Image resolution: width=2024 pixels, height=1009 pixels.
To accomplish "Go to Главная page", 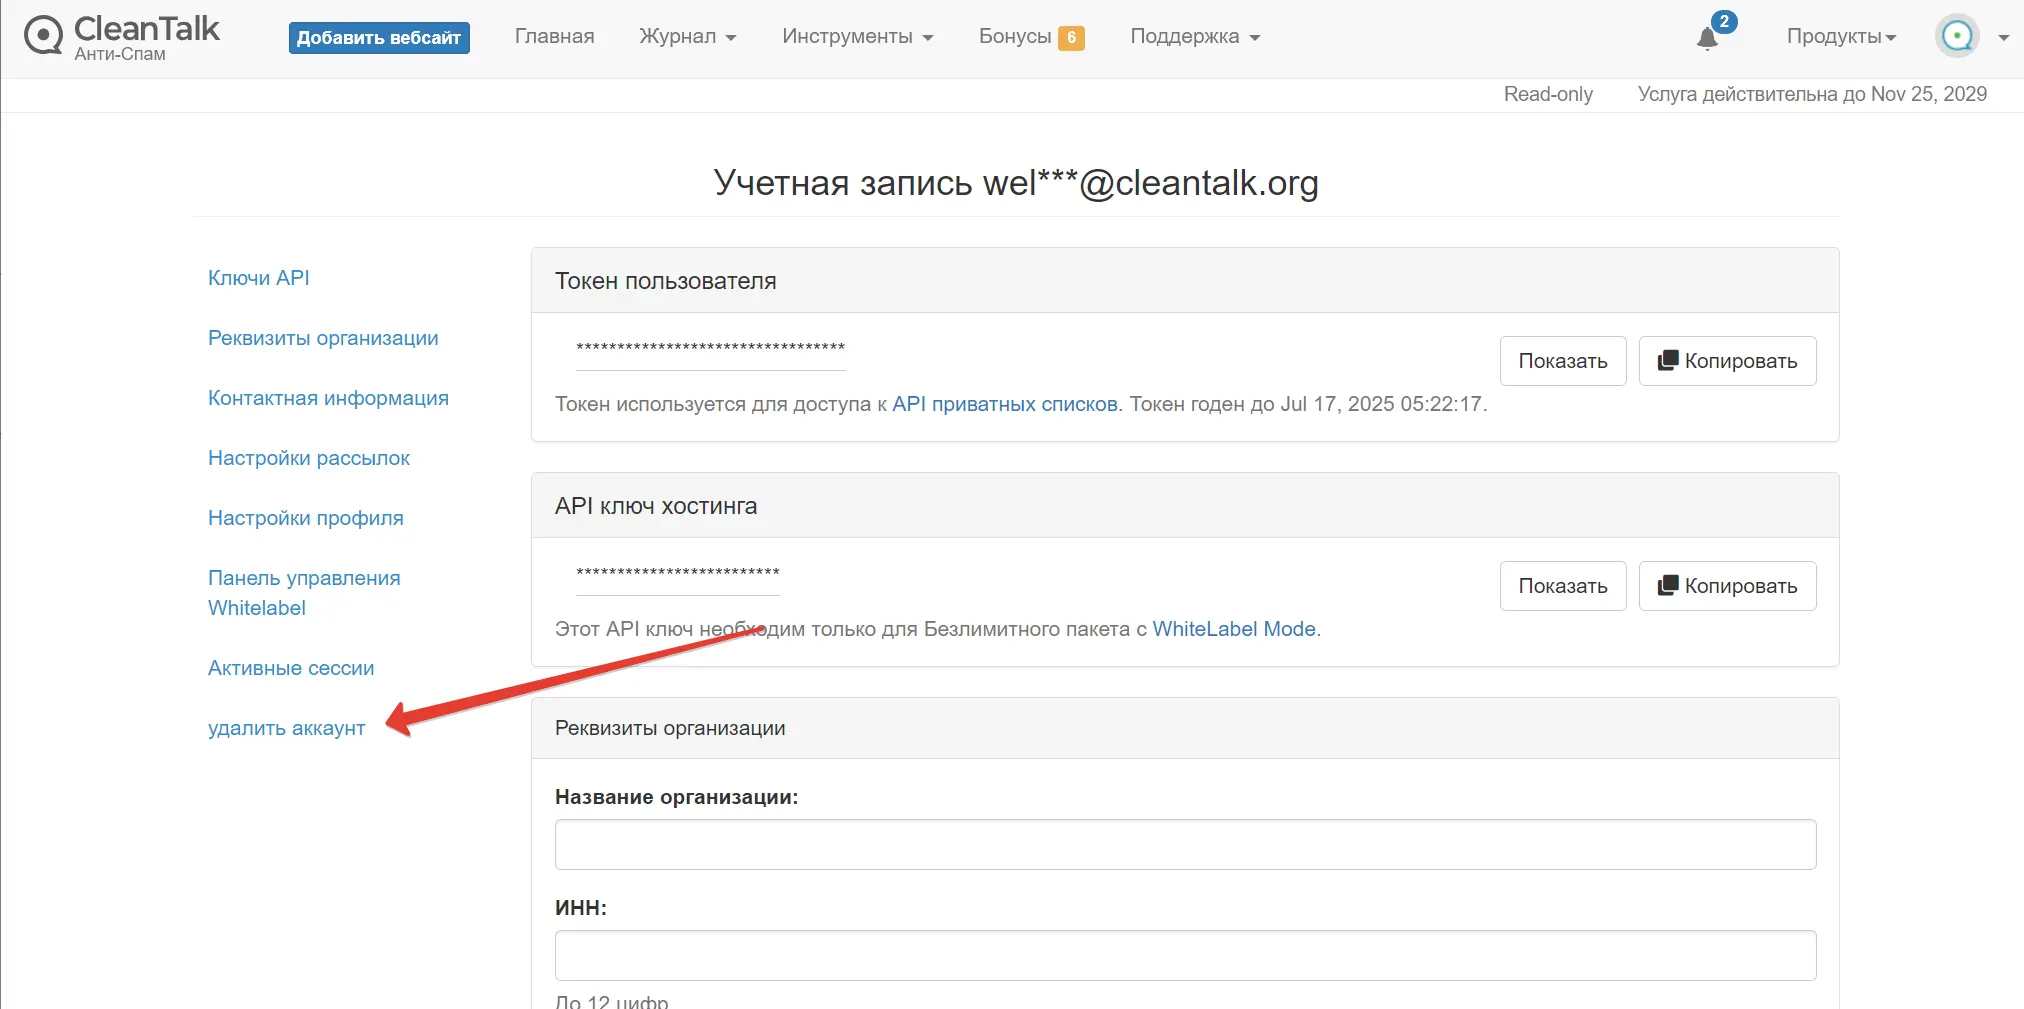I will pos(554,37).
